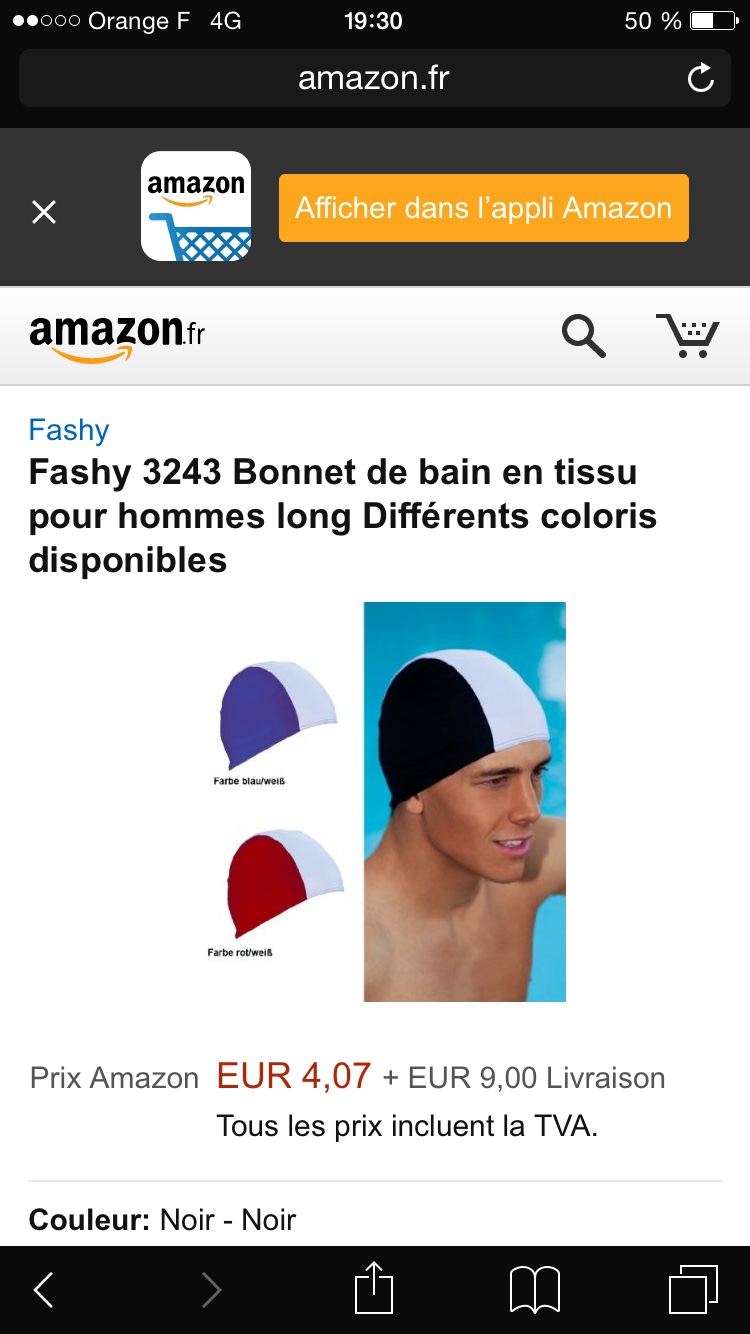Open the swim cap product image
Image resolution: width=750 pixels, height=1334 pixels.
coord(465,801)
